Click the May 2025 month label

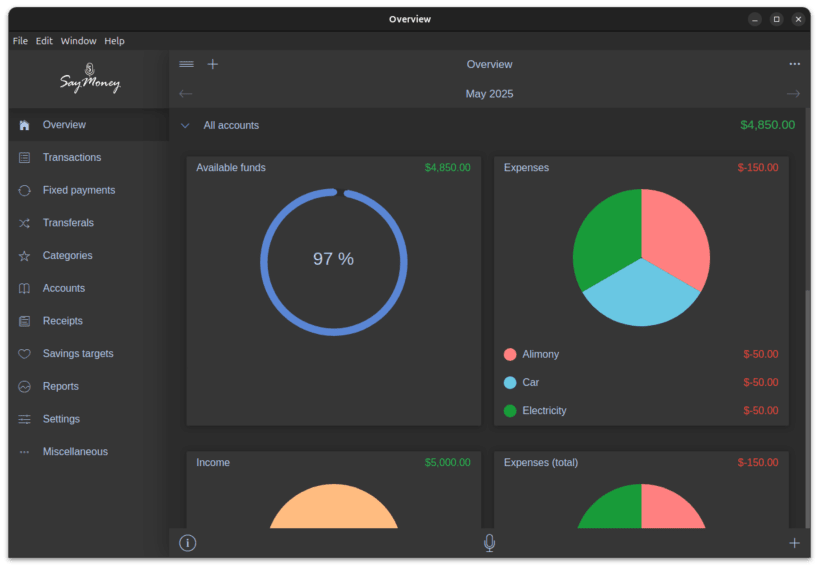(489, 94)
